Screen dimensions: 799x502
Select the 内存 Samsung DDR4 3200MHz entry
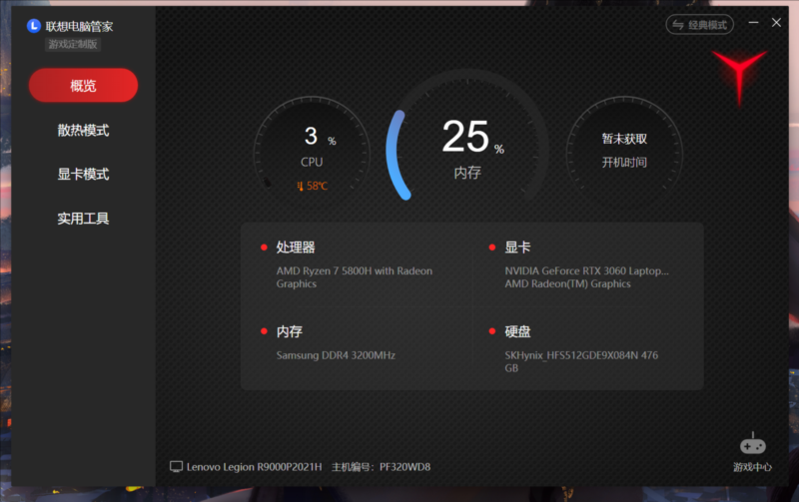[336, 355]
